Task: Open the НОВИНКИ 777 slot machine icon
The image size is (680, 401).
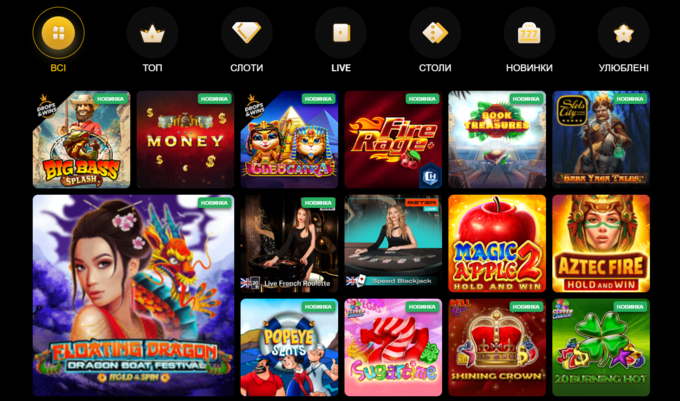Action: point(529,33)
